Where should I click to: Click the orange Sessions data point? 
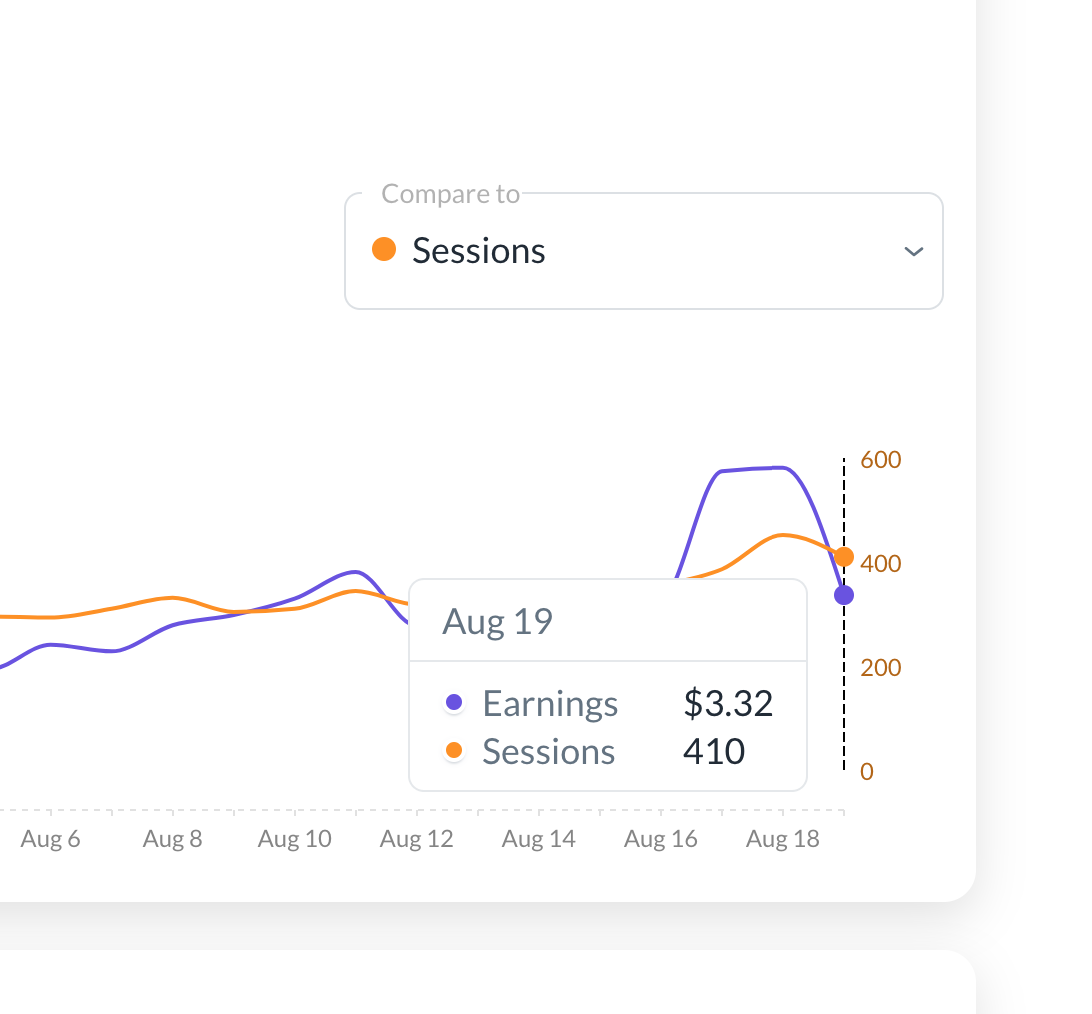coord(844,557)
